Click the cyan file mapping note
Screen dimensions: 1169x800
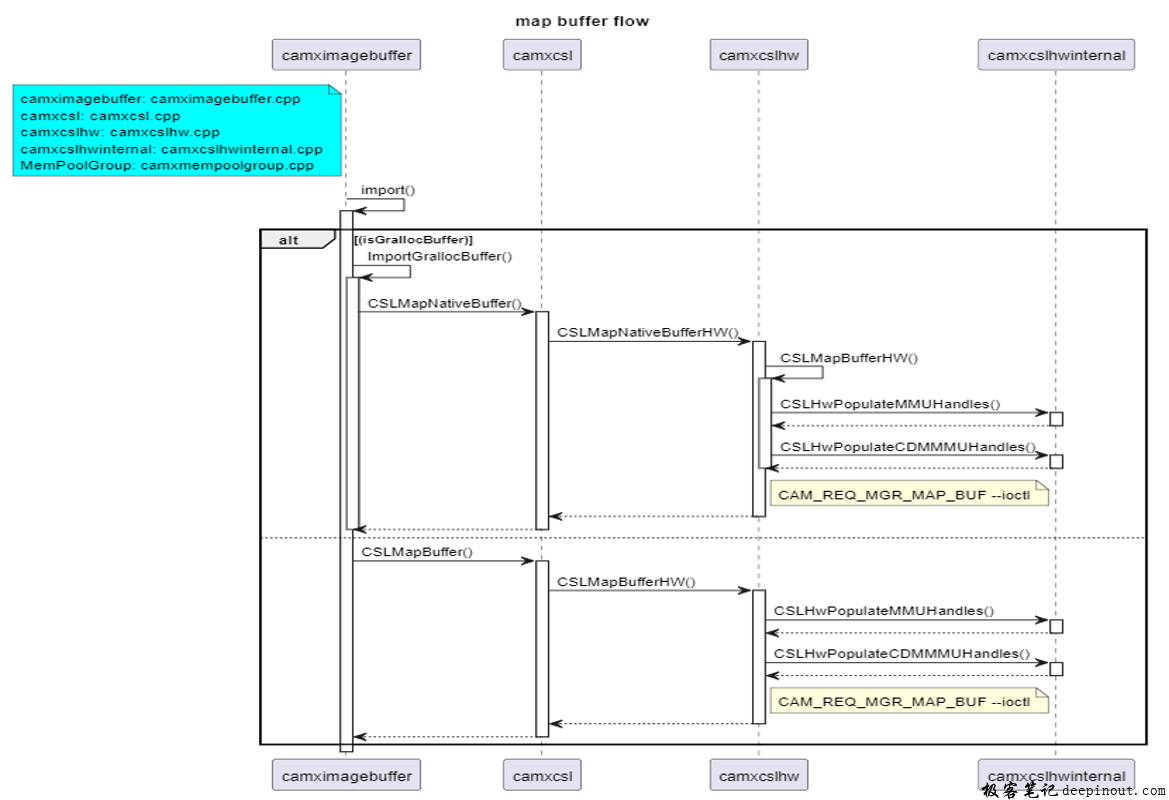click(x=176, y=132)
